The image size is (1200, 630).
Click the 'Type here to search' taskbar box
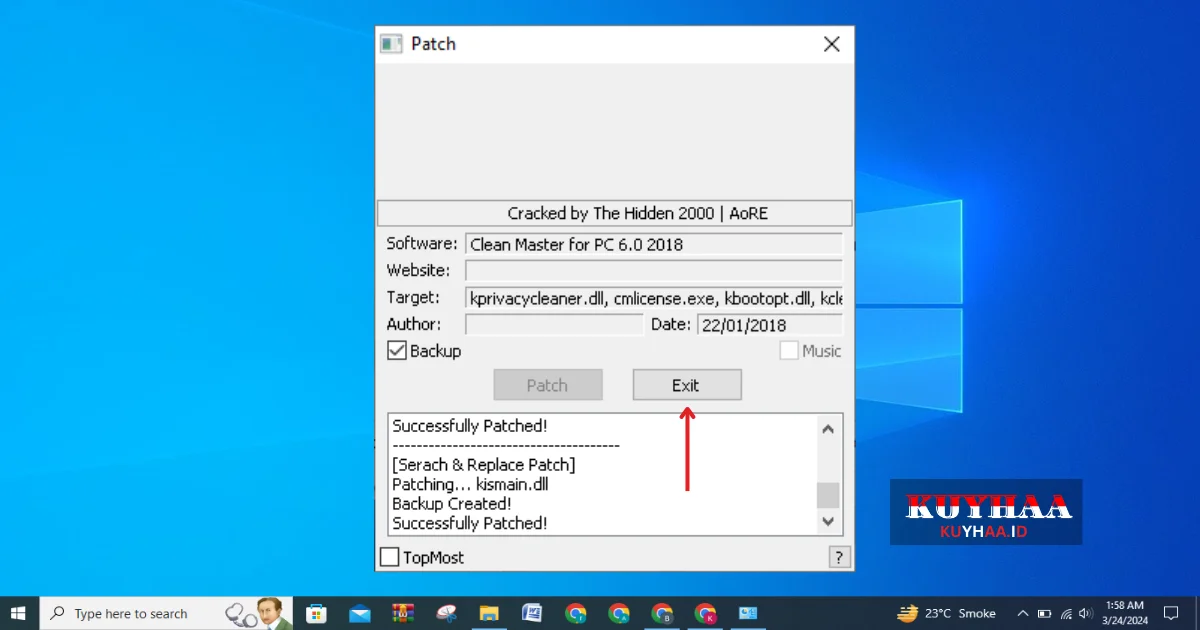(x=166, y=613)
